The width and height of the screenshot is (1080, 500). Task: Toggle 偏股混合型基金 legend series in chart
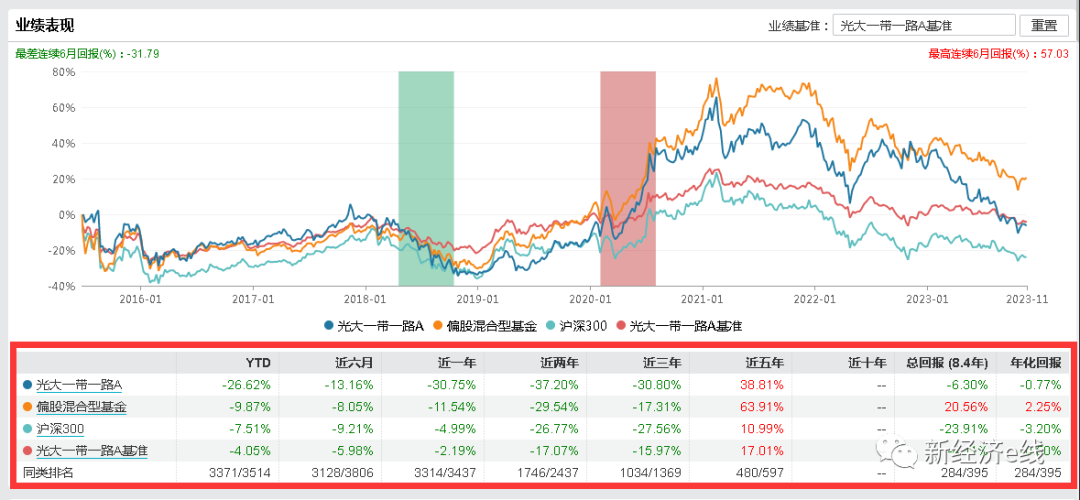coord(490,326)
